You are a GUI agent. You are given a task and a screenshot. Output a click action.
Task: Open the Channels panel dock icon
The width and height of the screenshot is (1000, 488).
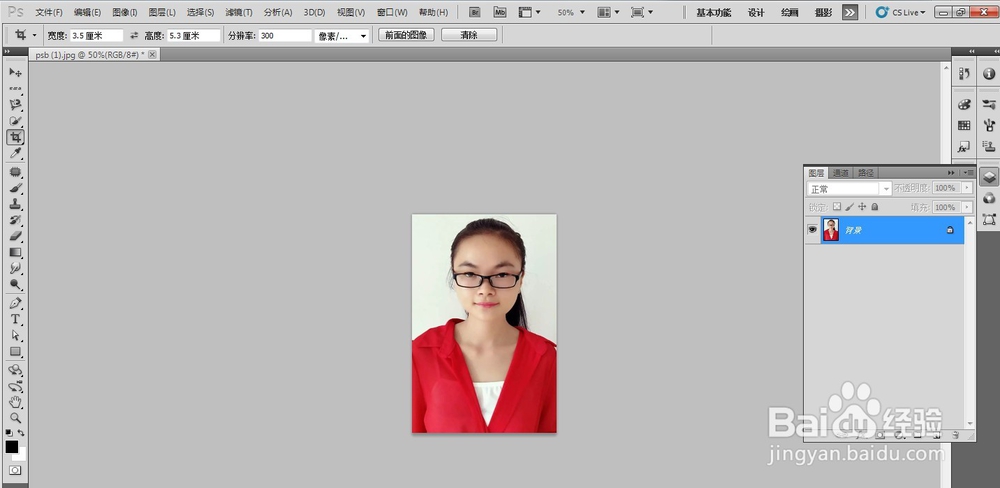click(989, 198)
